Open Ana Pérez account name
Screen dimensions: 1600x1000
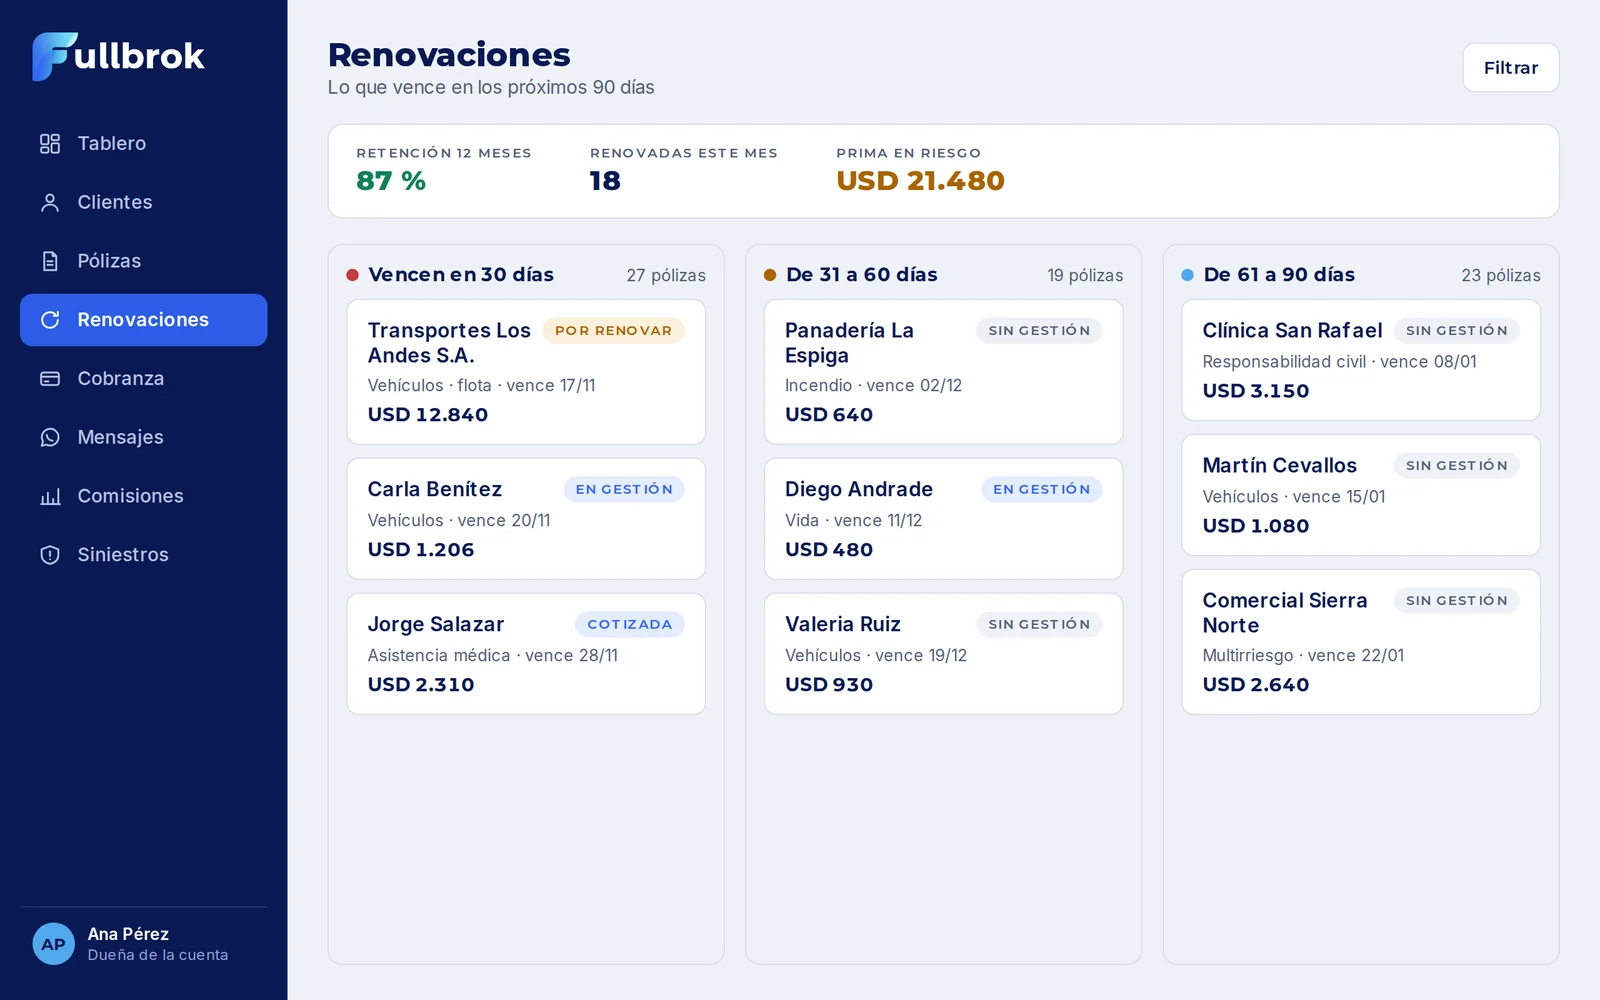pyautogui.click(x=128, y=934)
